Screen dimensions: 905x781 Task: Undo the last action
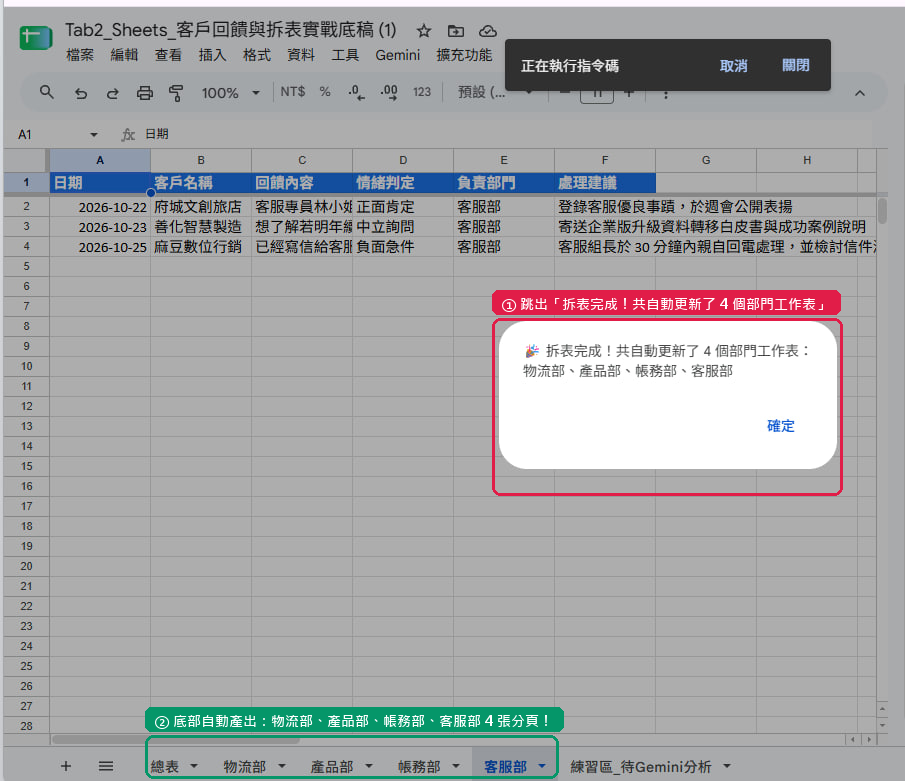click(81, 93)
